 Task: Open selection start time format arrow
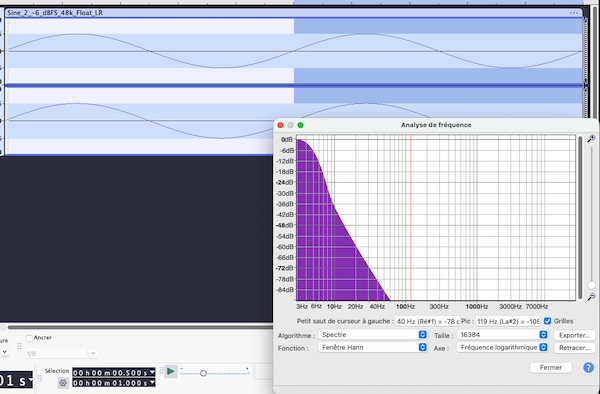[x=152, y=372]
